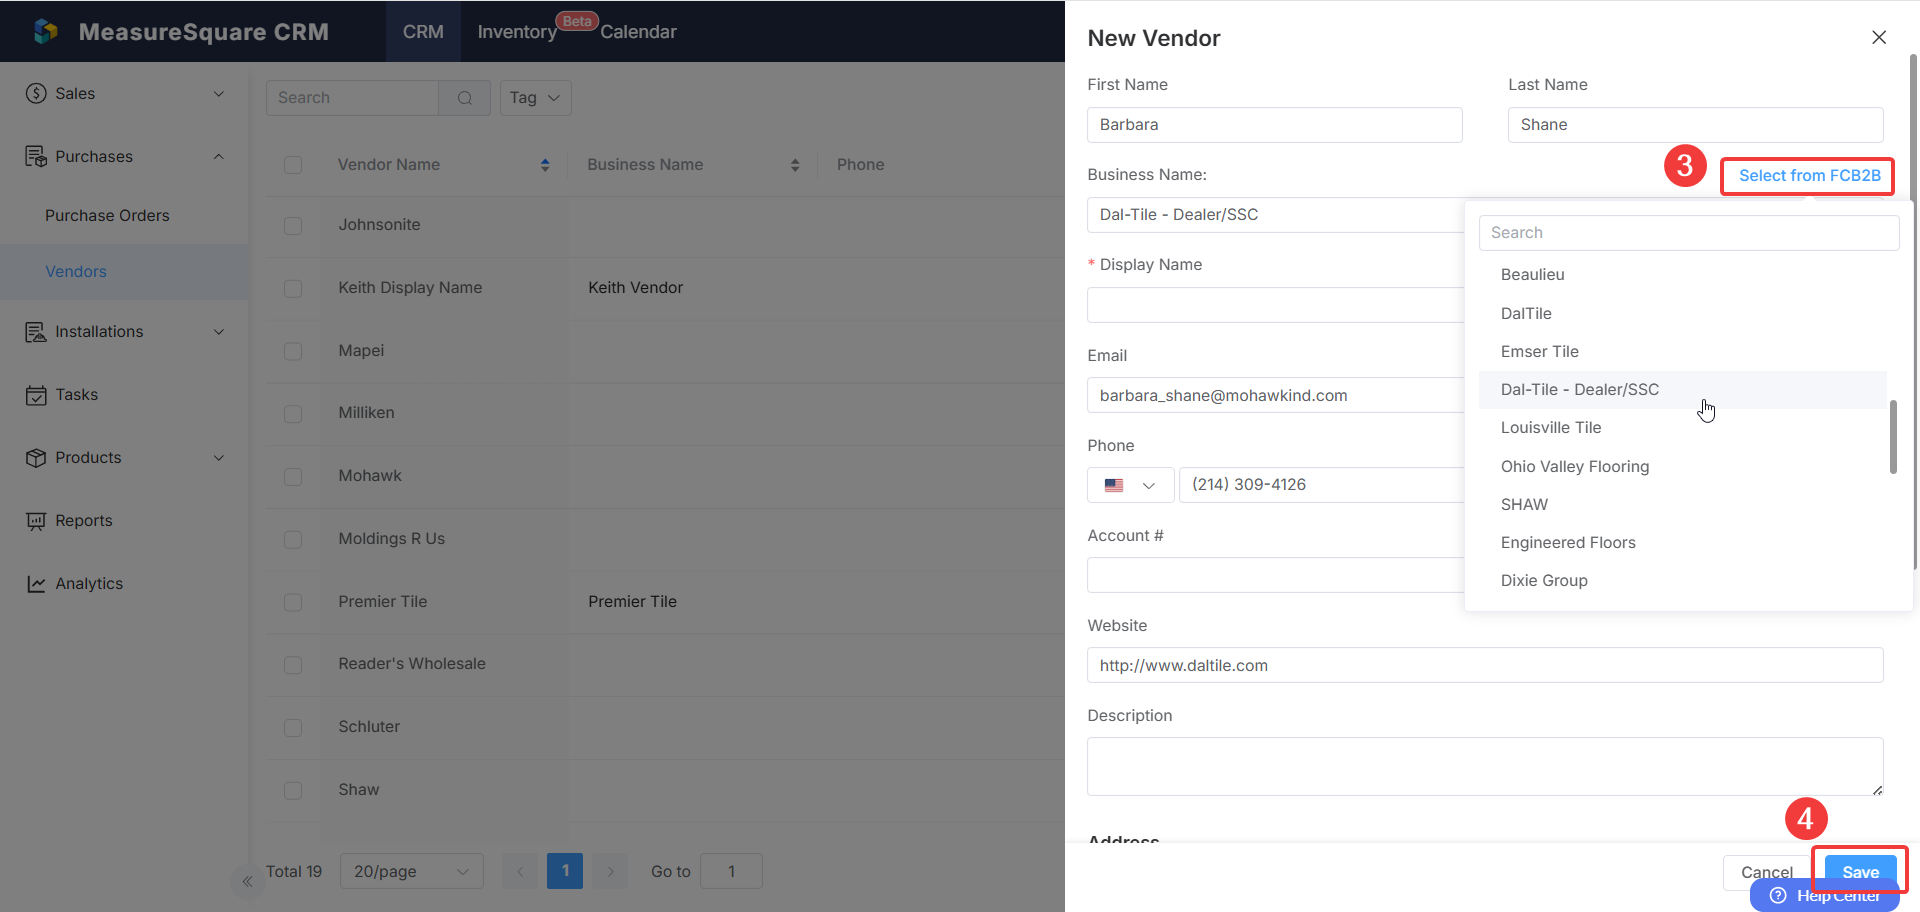Click the Products box icon
Screen dimensions: 1920x912
[36, 457]
